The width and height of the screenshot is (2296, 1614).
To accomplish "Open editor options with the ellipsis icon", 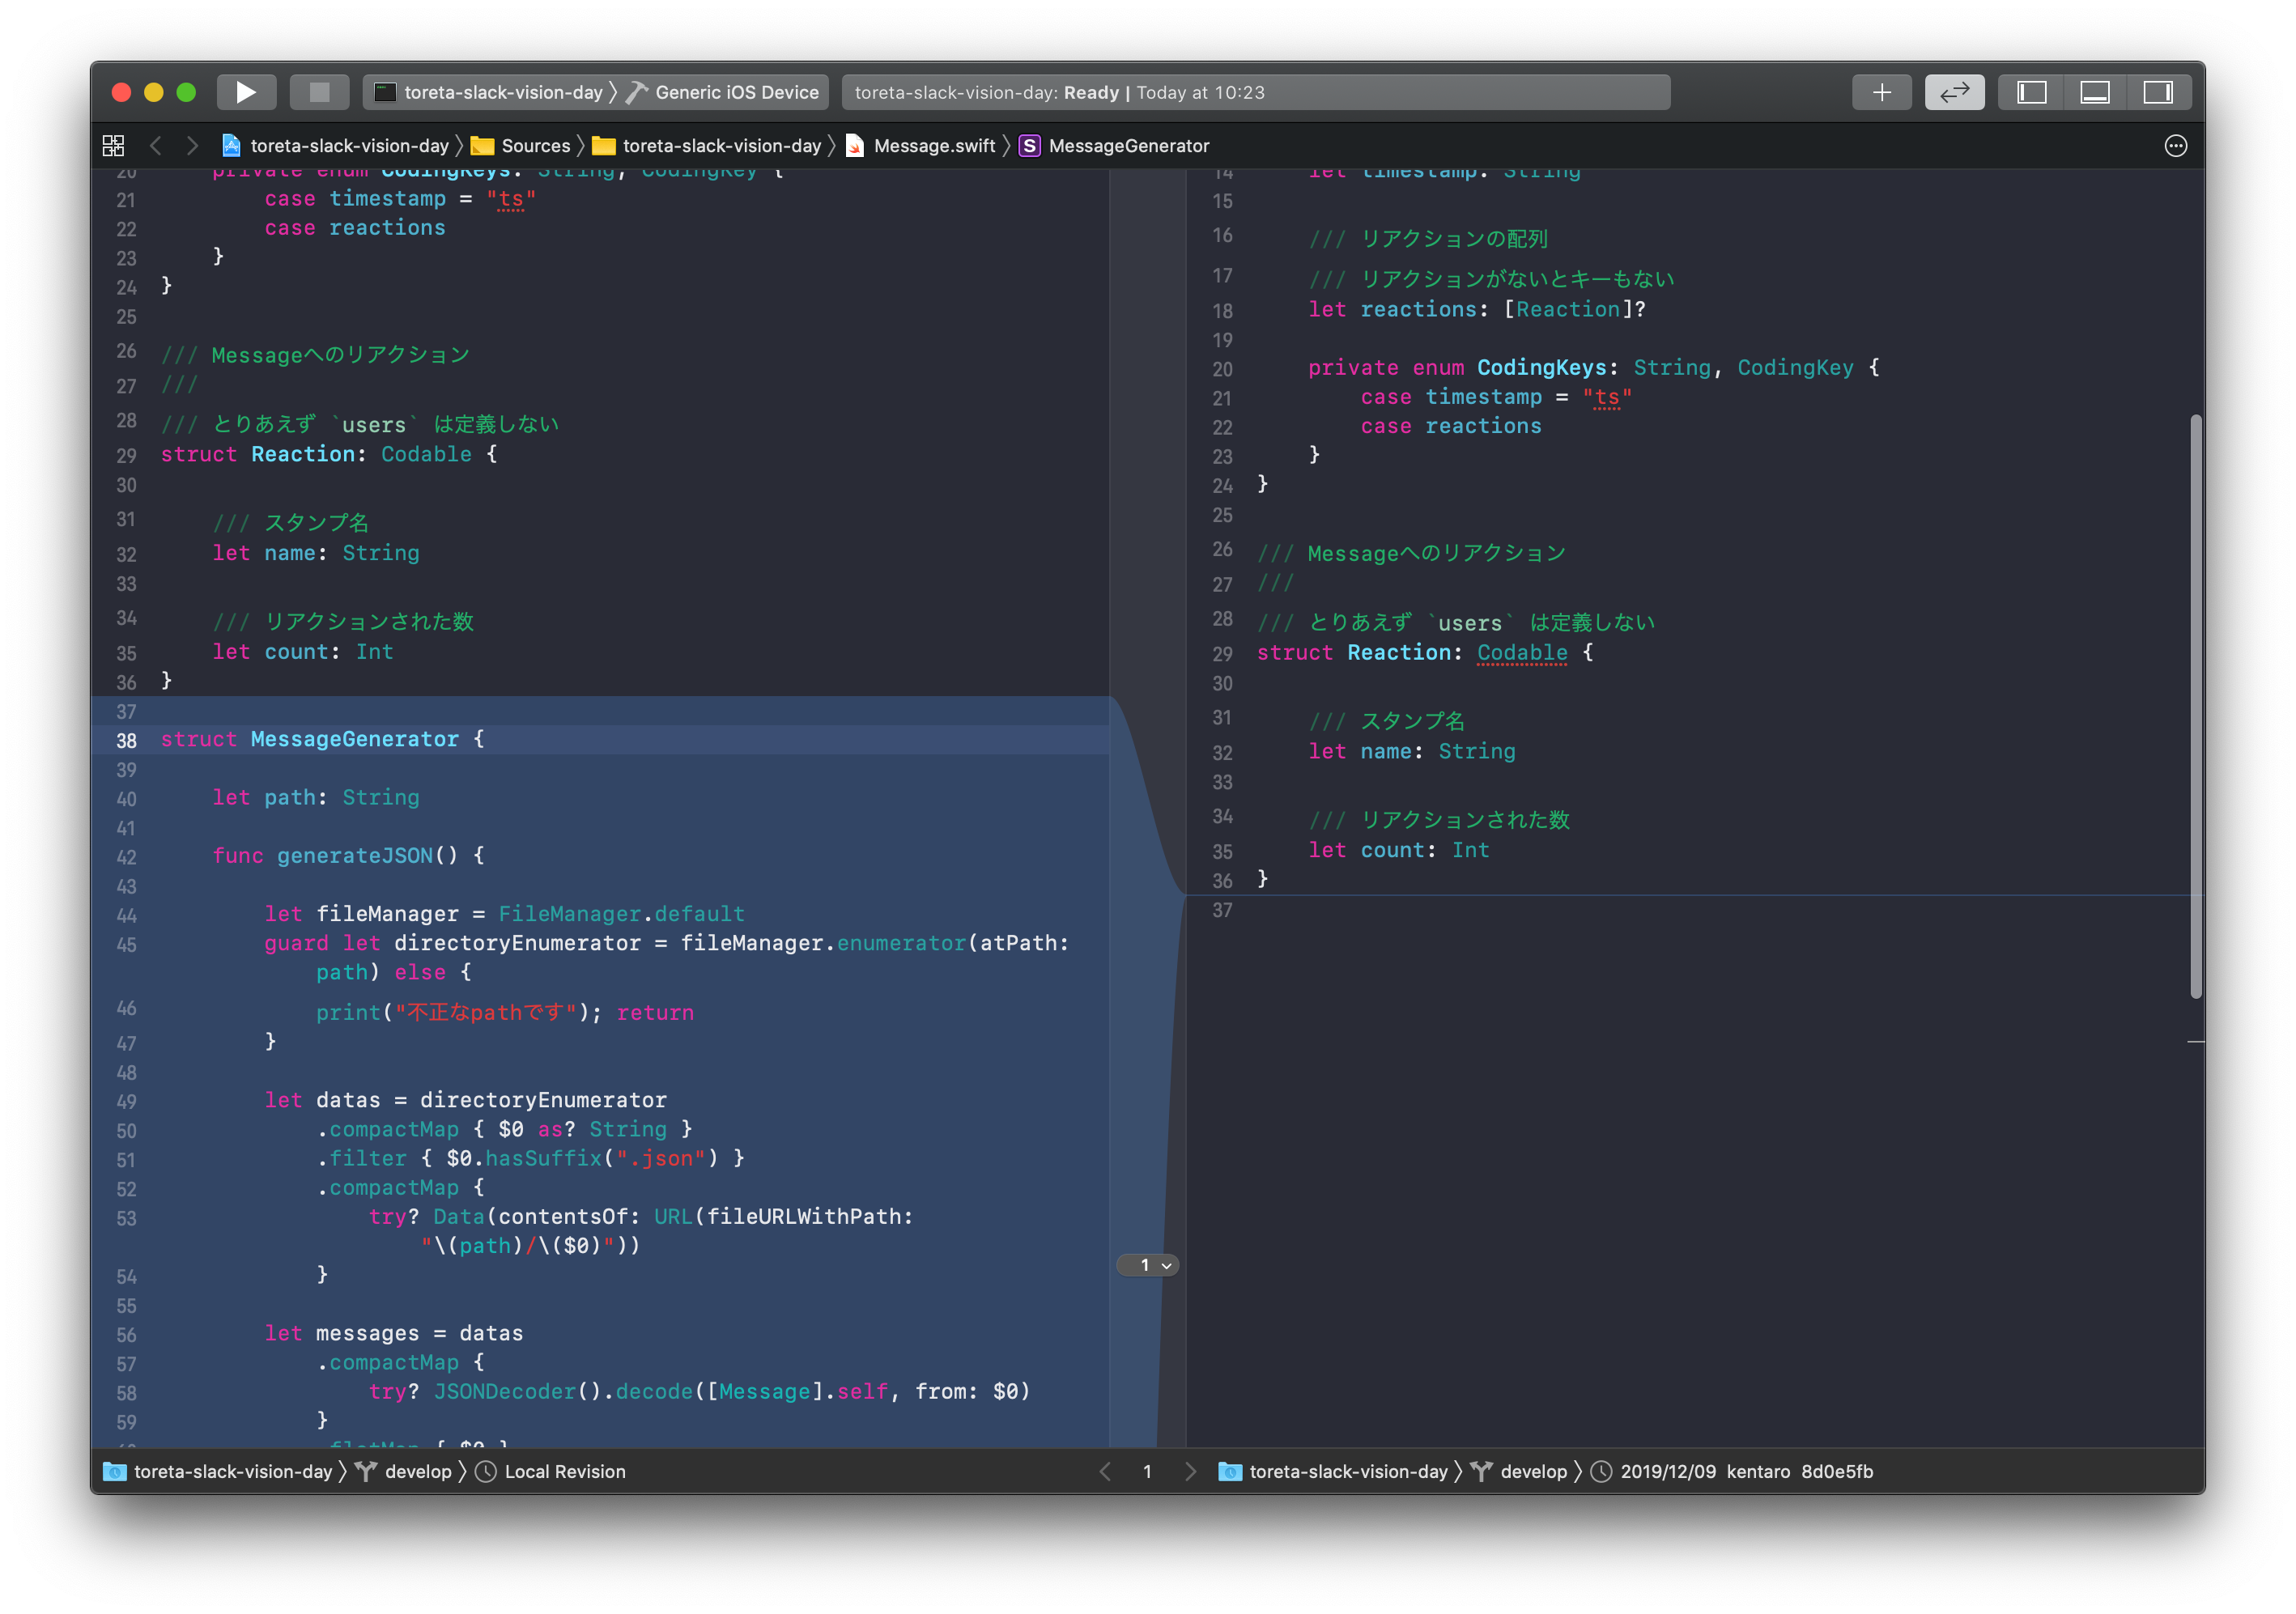I will click(2178, 145).
